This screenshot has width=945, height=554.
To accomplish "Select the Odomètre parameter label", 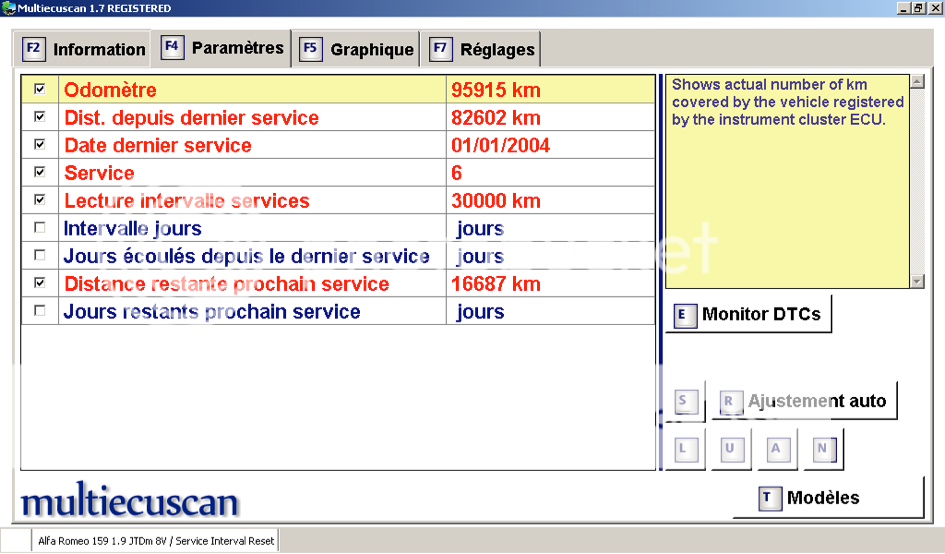I will click(110, 90).
